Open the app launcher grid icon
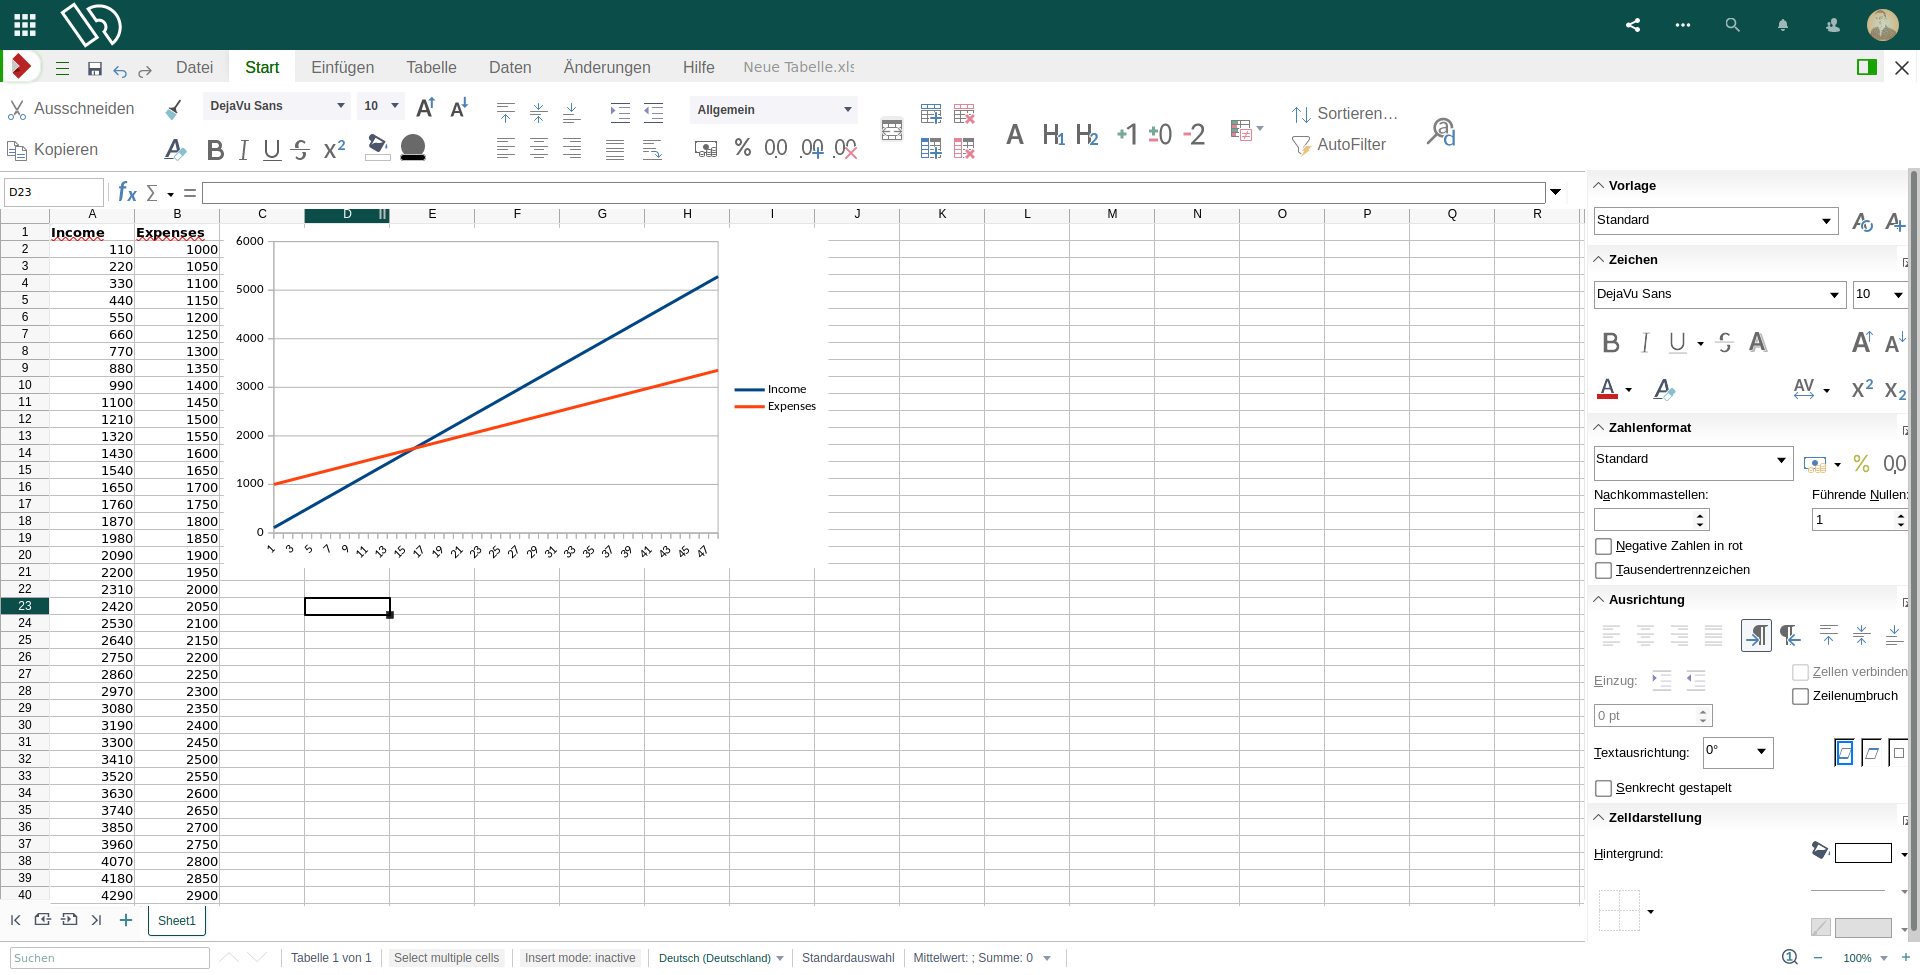Screen dimensions: 1920x975 coord(25,25)
